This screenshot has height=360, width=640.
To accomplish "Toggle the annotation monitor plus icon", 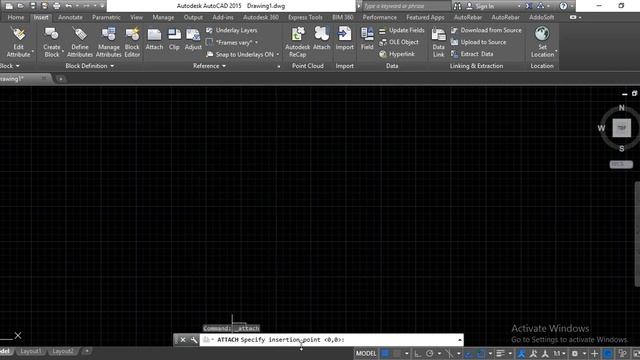I will [594, 353].
